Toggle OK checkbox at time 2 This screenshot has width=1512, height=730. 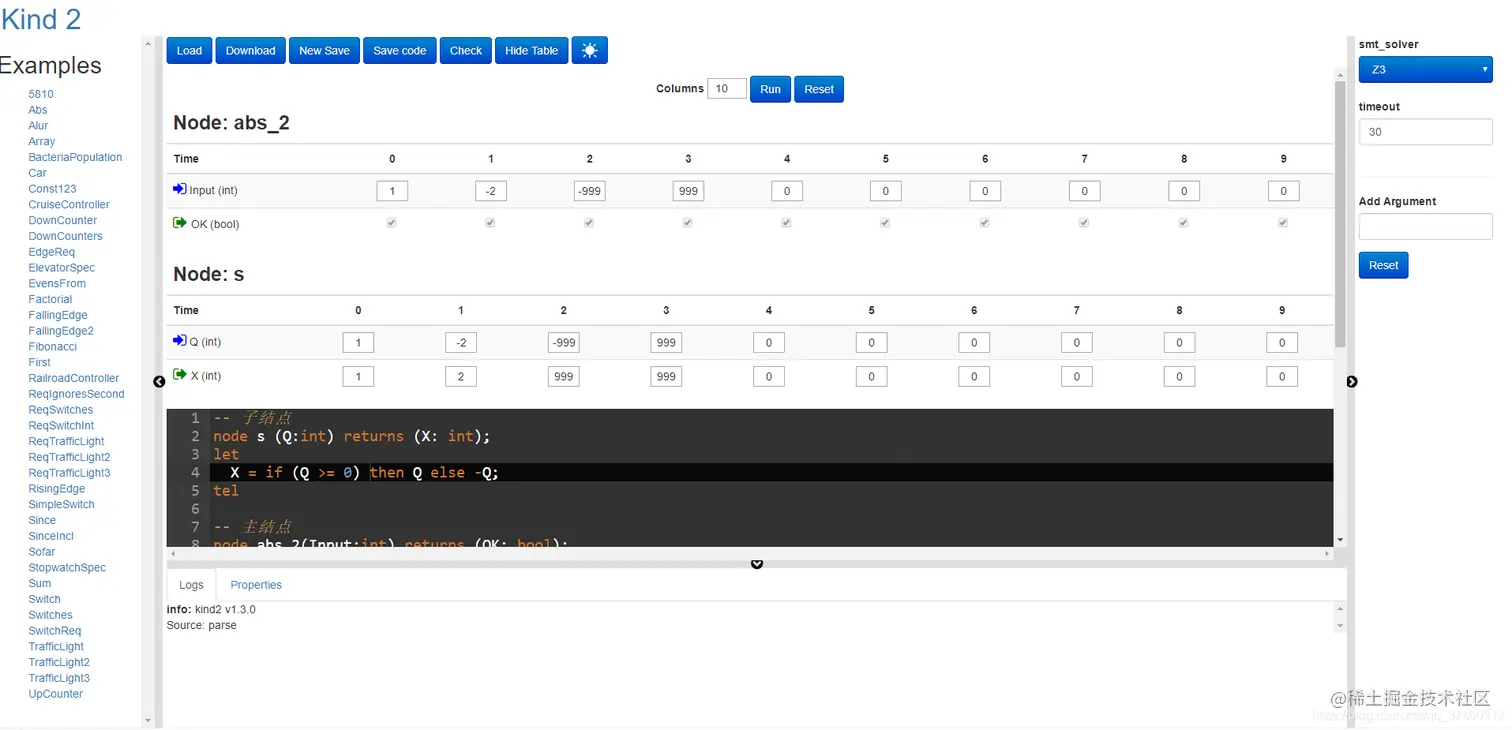[x=589, y=223]
